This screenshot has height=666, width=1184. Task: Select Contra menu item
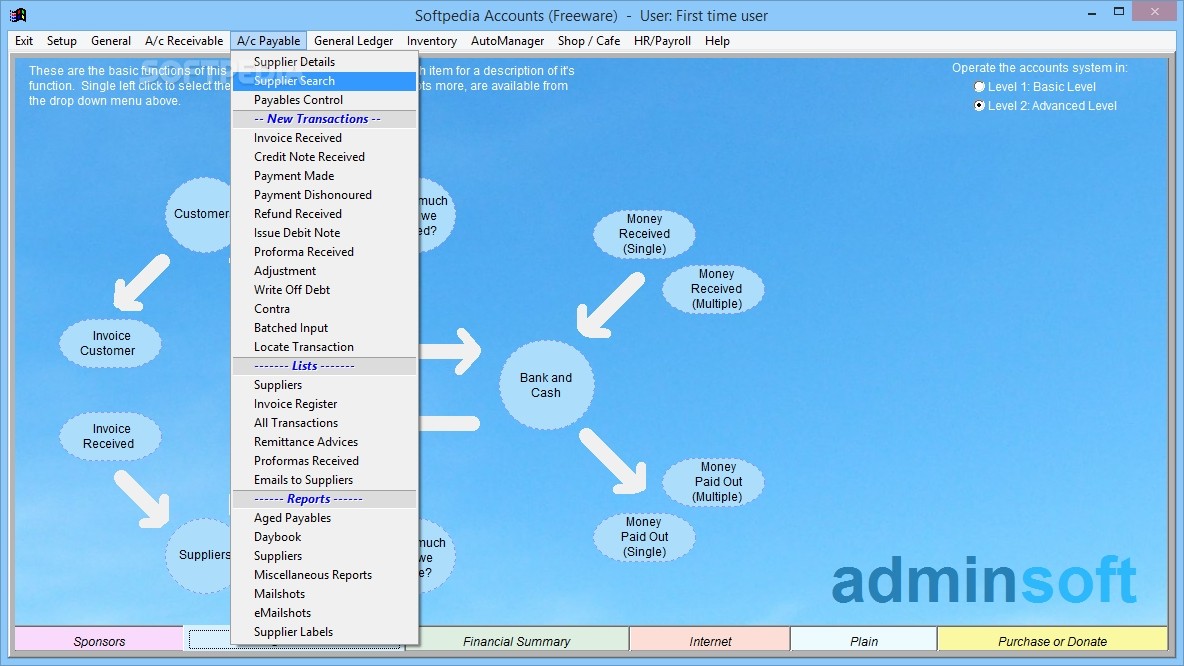coord(325,309)
